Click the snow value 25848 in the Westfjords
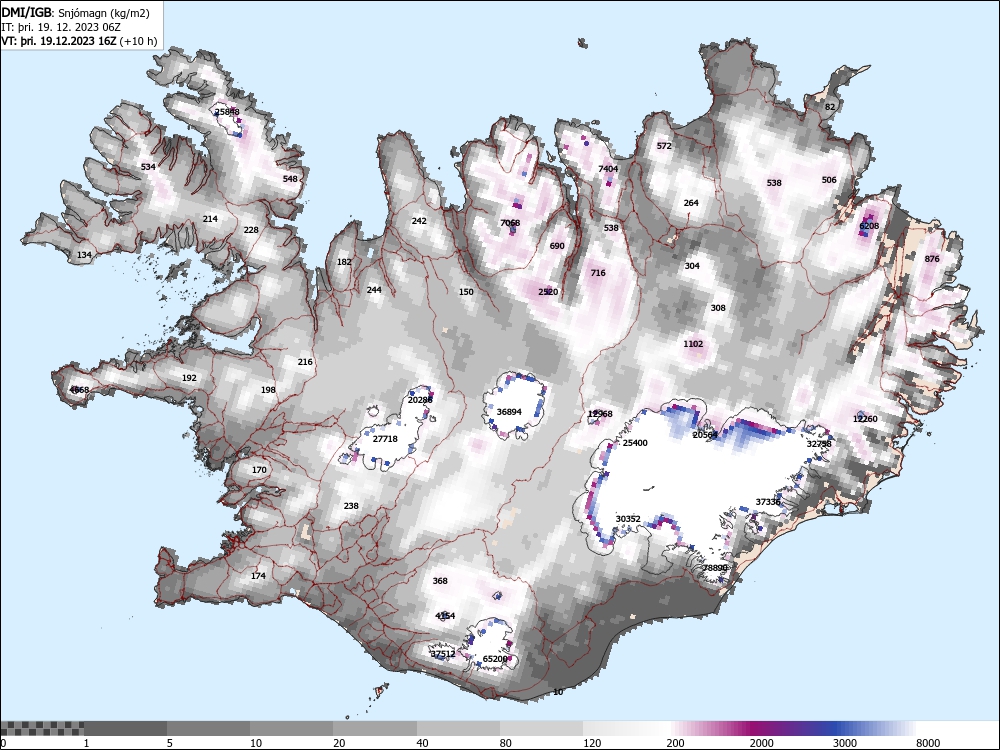The width and height of the screenshot is (1000, 750). [227, 112]
